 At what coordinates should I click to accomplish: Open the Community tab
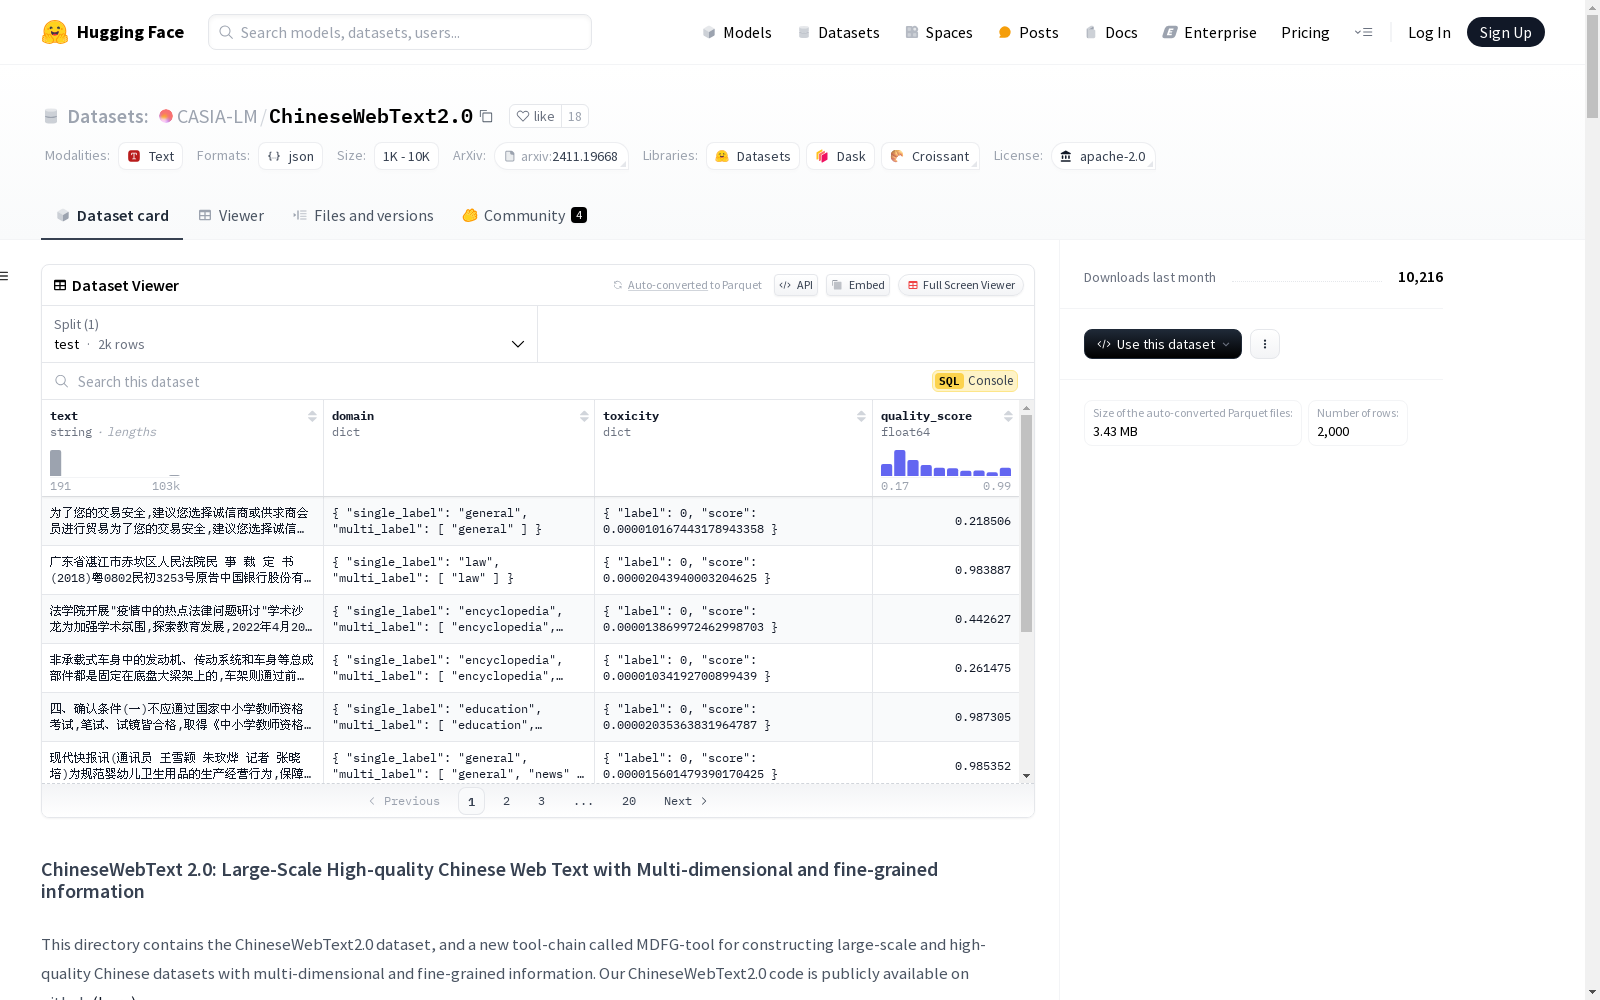[524, 216]
